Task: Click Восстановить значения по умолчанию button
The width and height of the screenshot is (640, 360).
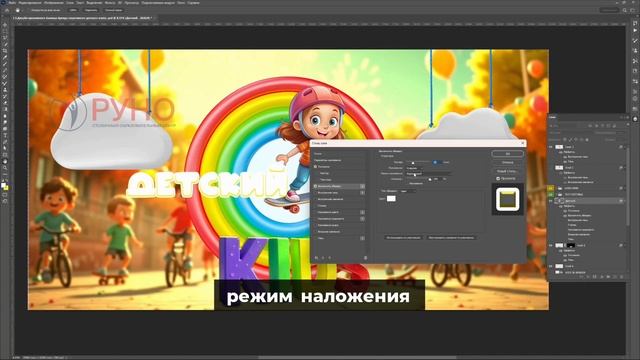Action: (451, 237)
